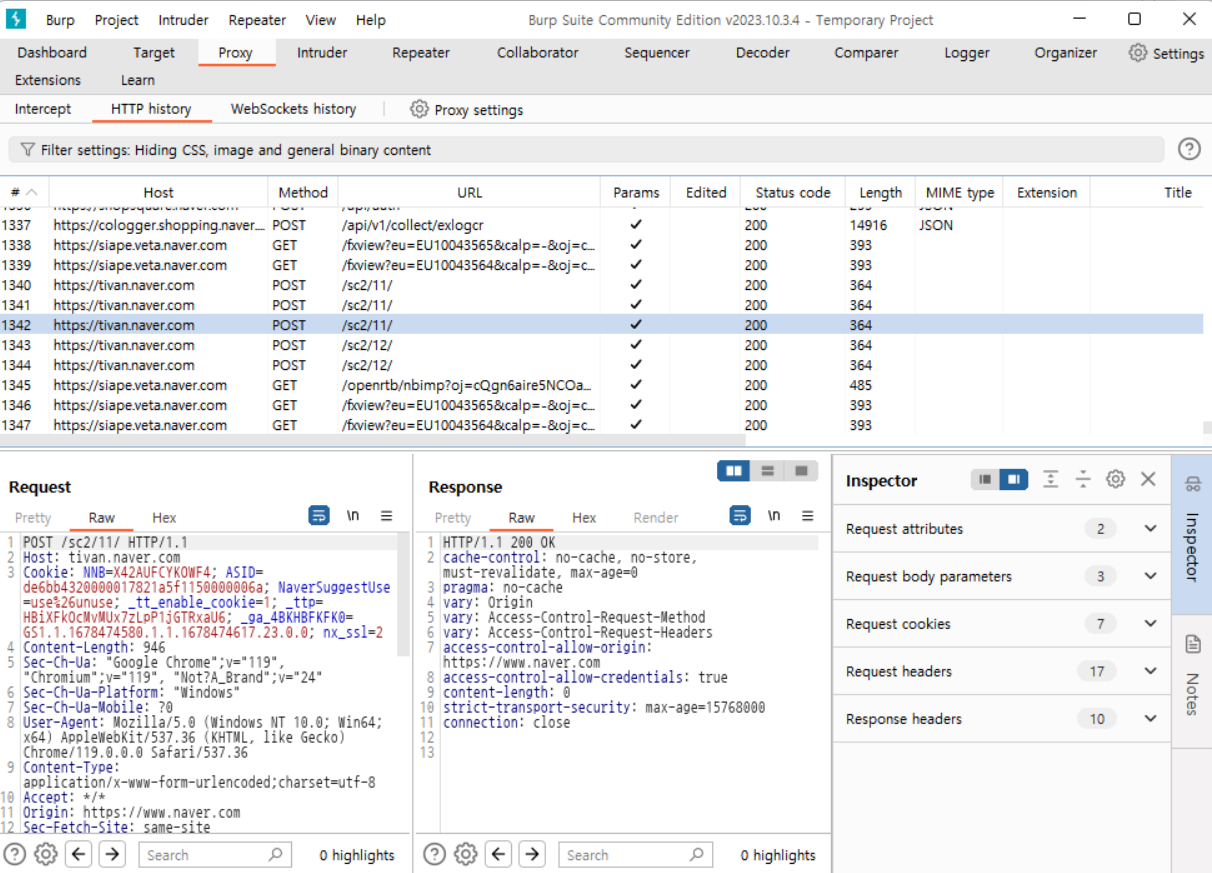Image resolution: width=1212 pixels, height=873 pixels.
Task: Go to next response search match
Action: pyautogui.click(x=532, y=854)
